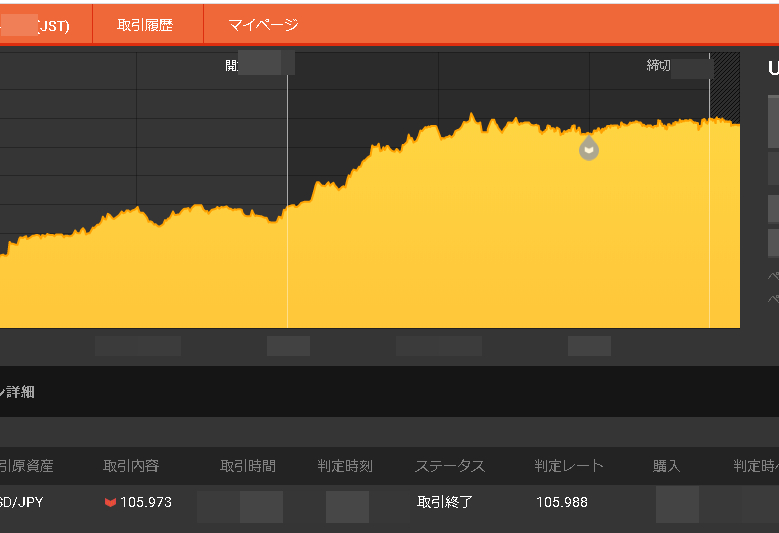Select the 105.973 trade rate cell
779x533 pixels.
(146, 502)
